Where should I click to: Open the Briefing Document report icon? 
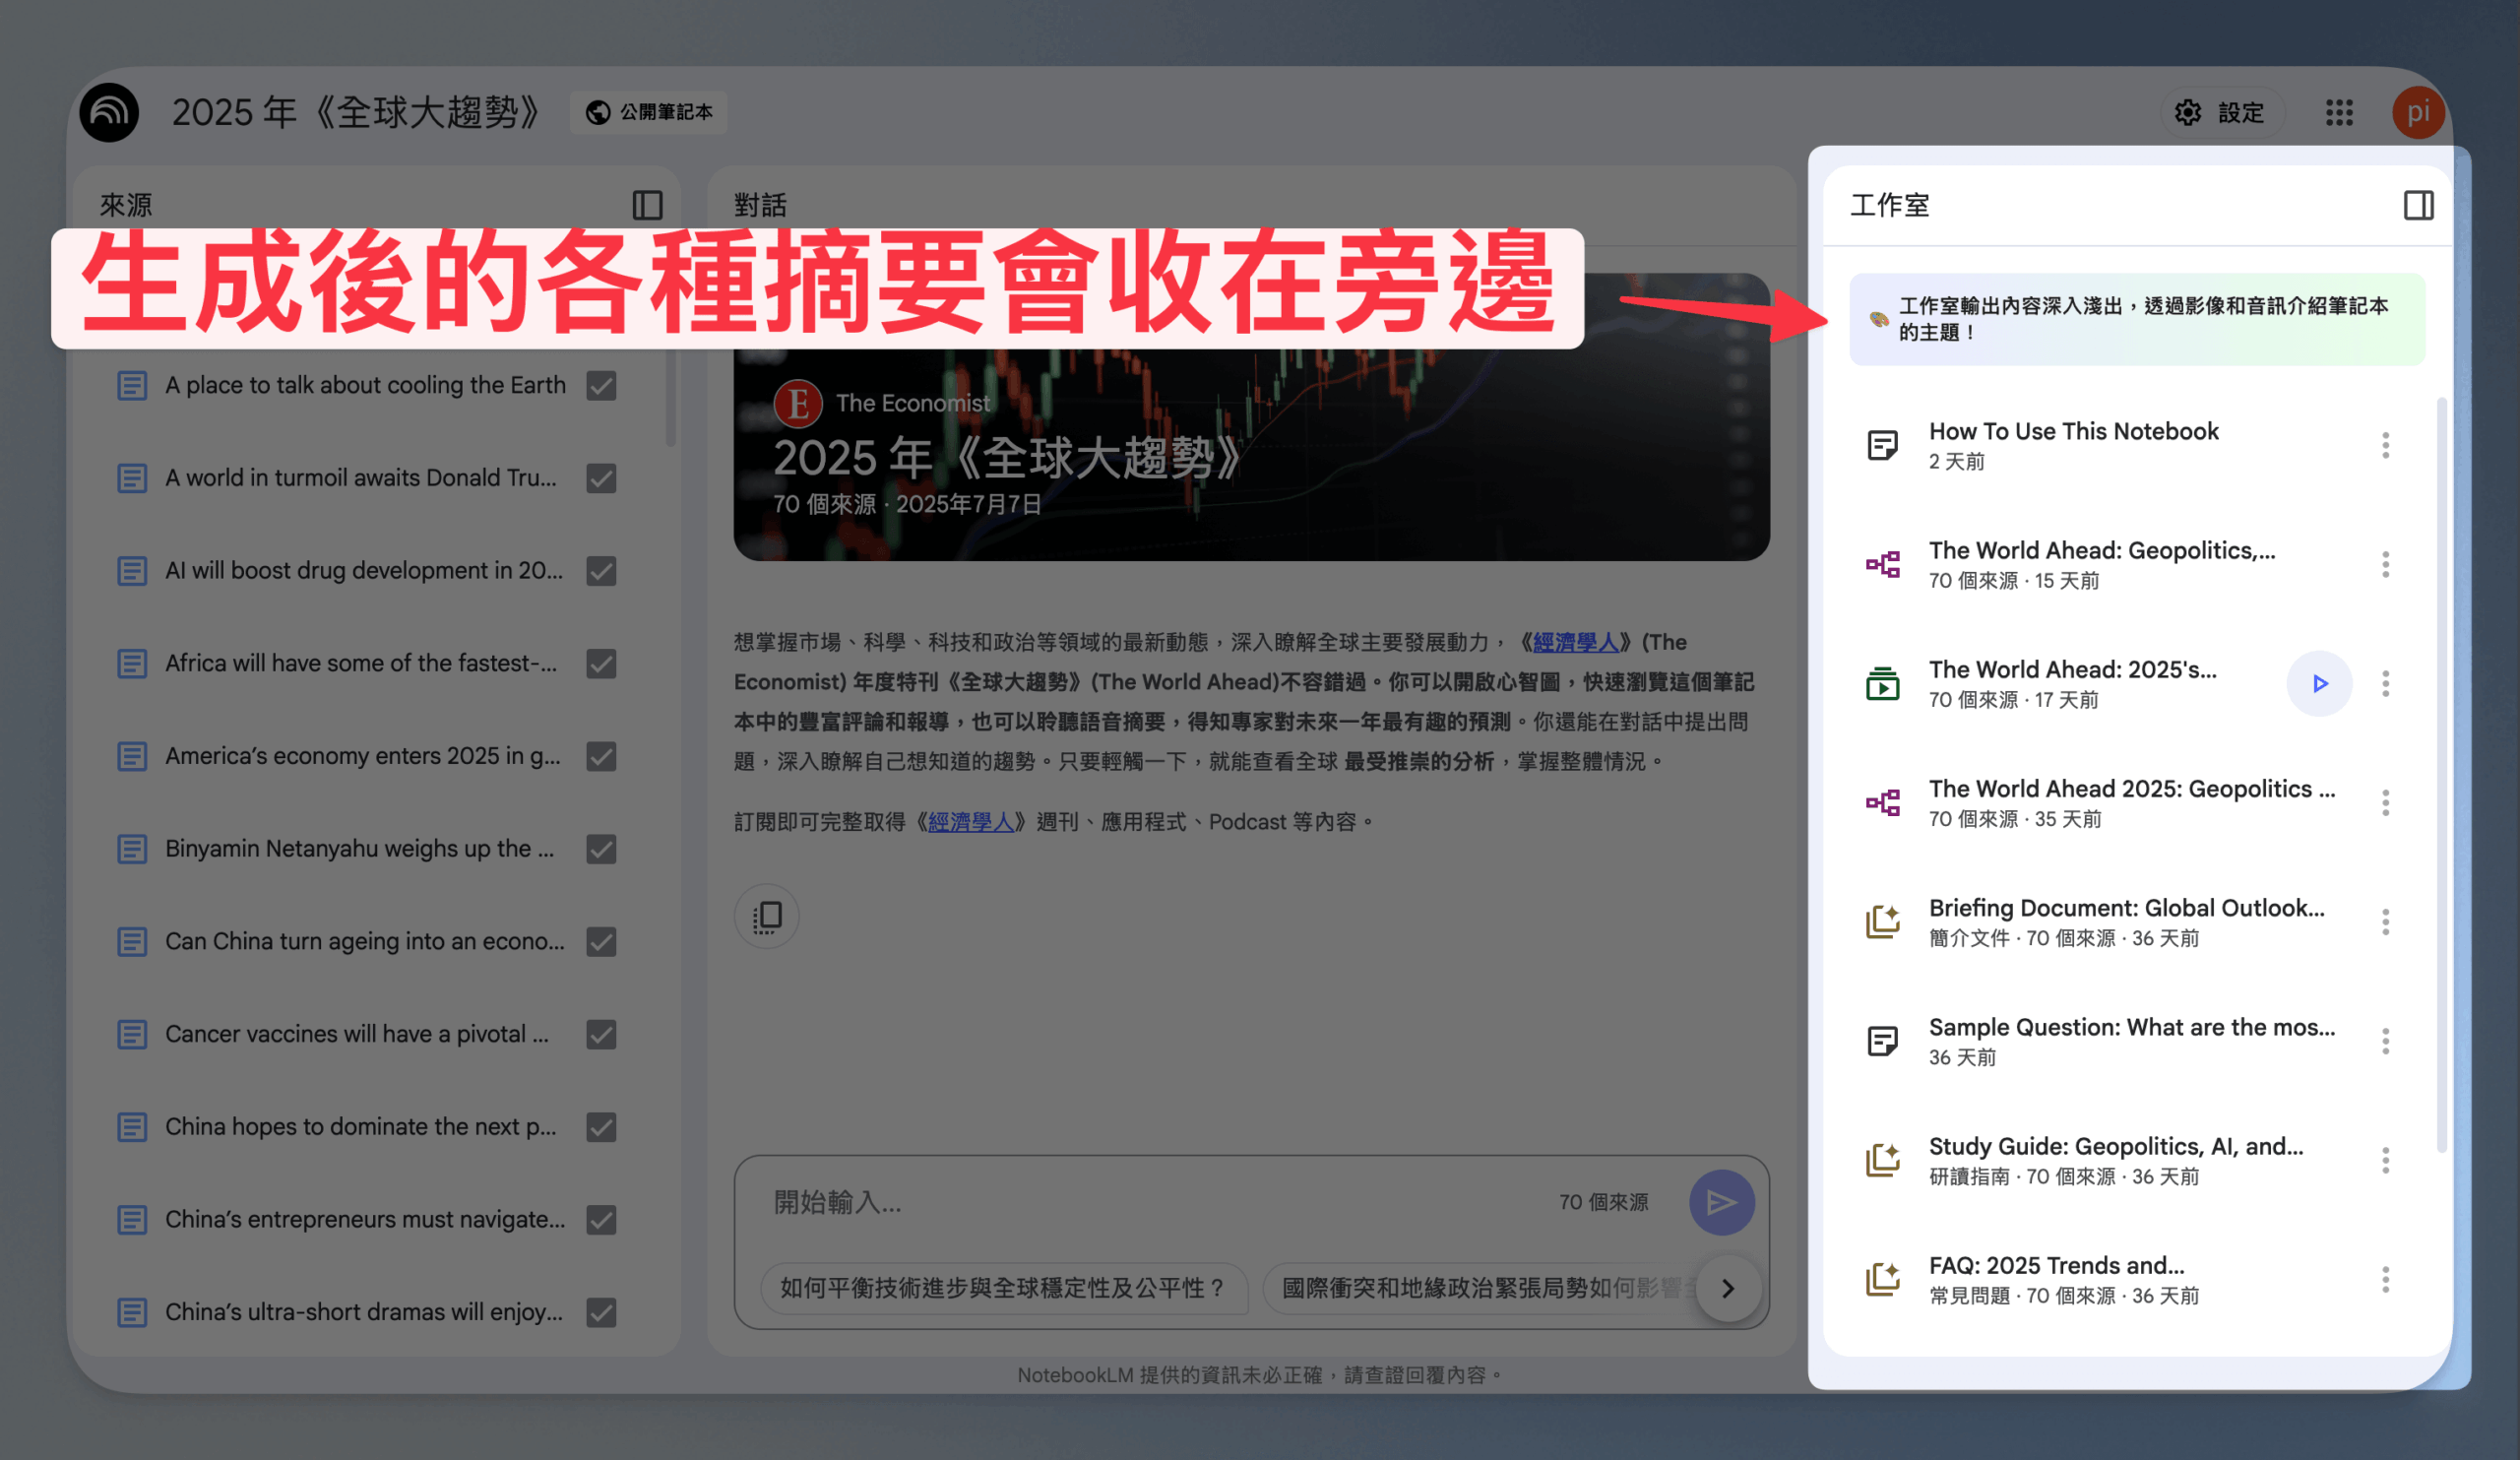point(1882,922)
